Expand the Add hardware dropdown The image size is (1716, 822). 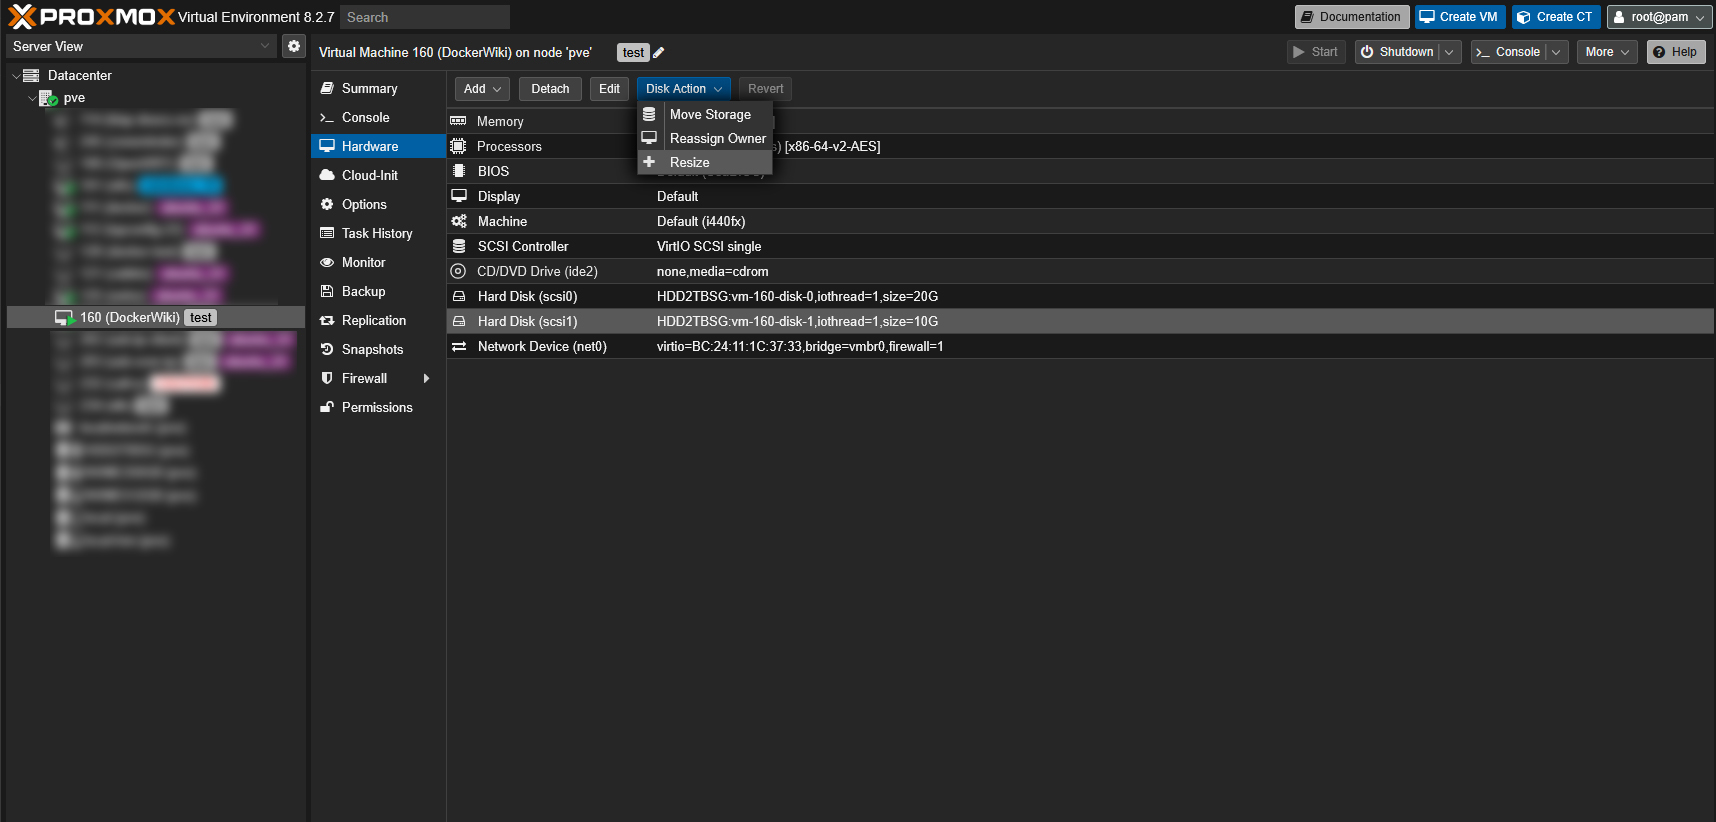(x=482, y=89)
